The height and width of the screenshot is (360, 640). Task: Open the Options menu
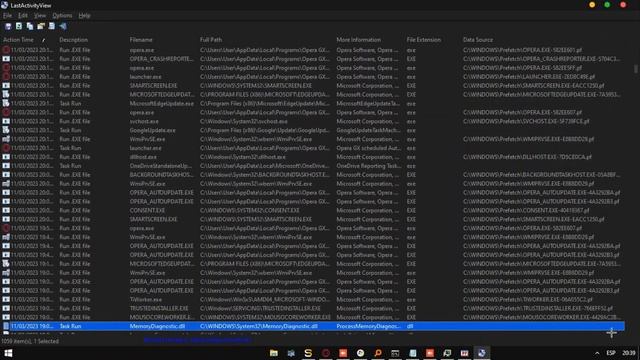(x=62, y=16)
